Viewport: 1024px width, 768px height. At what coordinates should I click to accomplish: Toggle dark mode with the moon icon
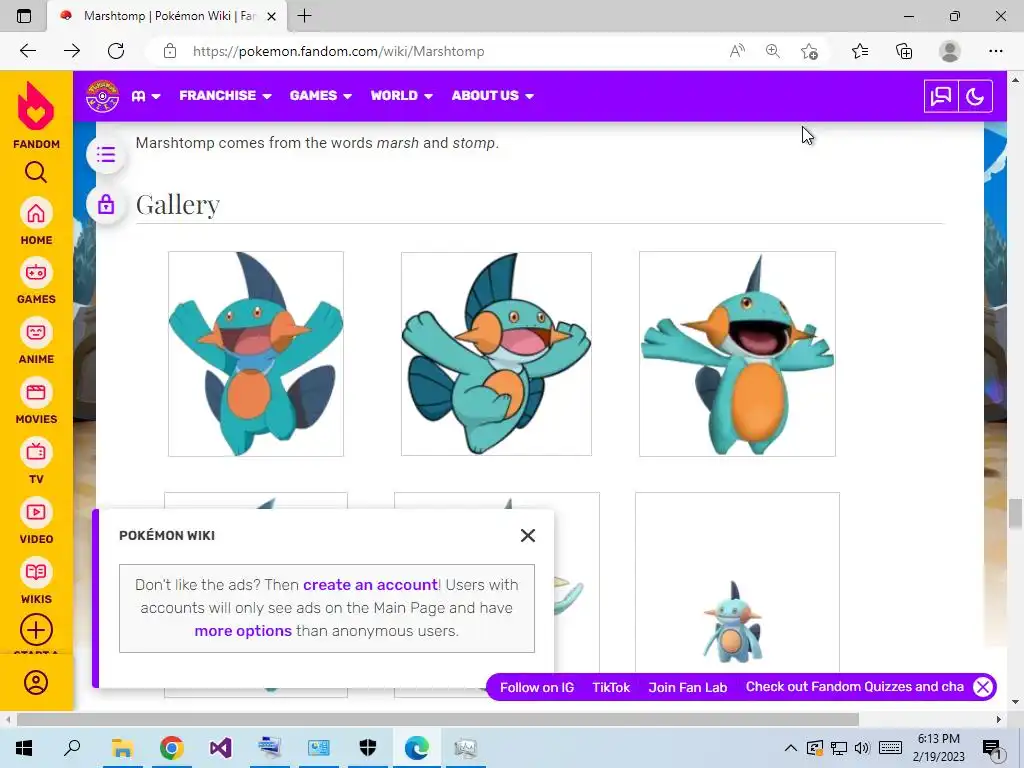coord(976,96)
